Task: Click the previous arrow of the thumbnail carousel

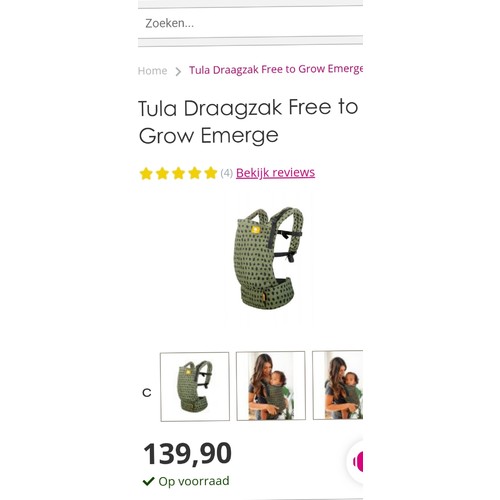Action: 147,393
